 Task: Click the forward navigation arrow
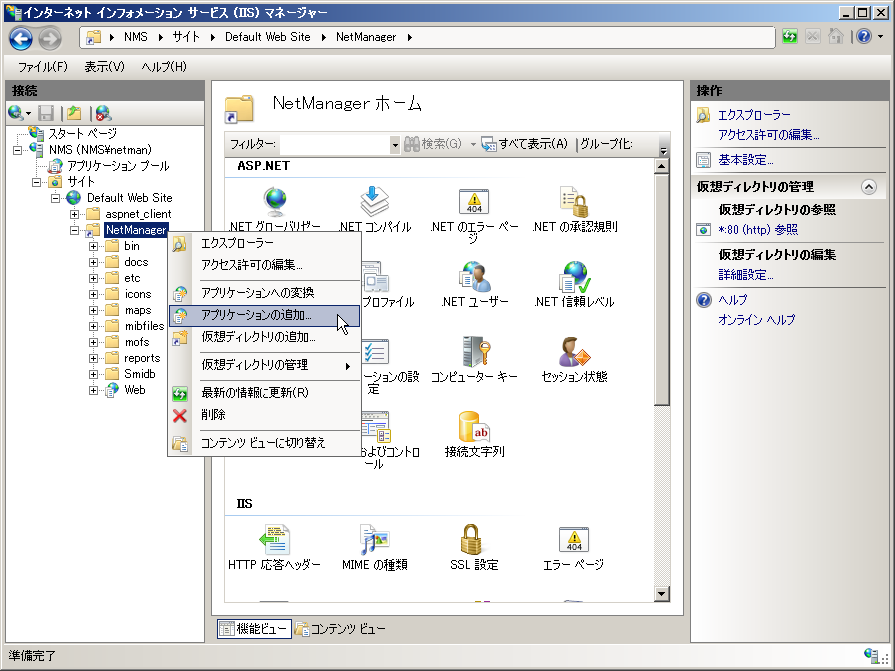click(50, 38)
